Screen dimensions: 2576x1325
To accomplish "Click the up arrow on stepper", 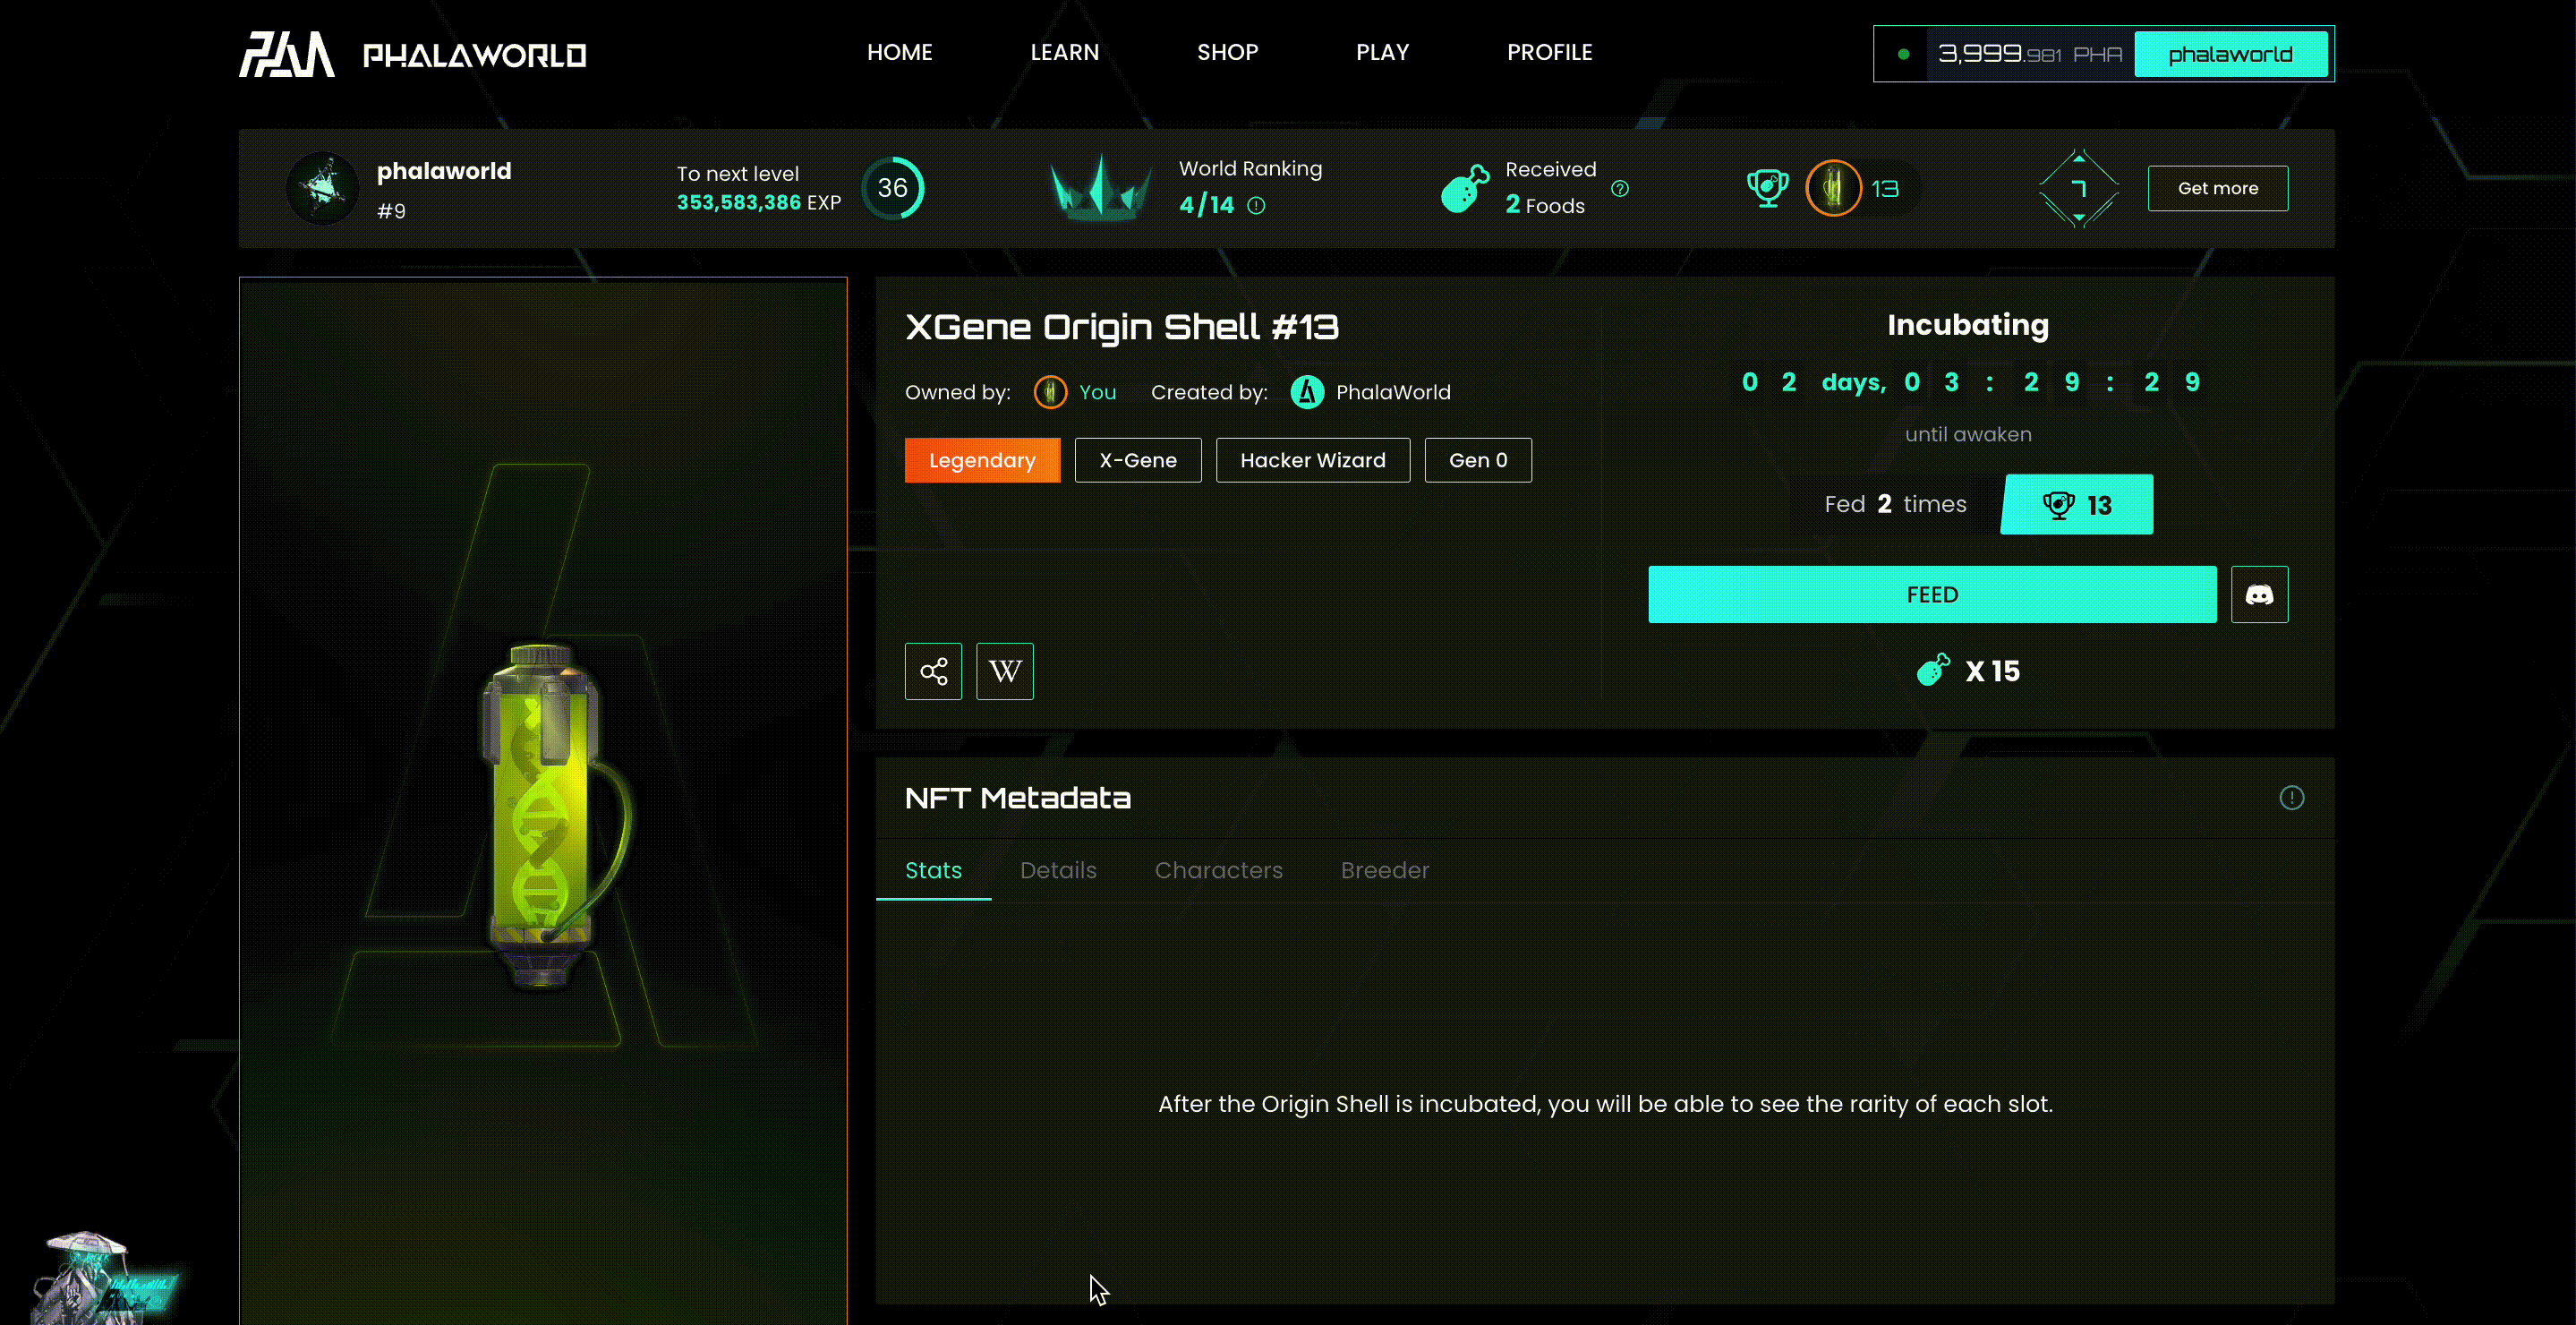I will click(2079, 159).
